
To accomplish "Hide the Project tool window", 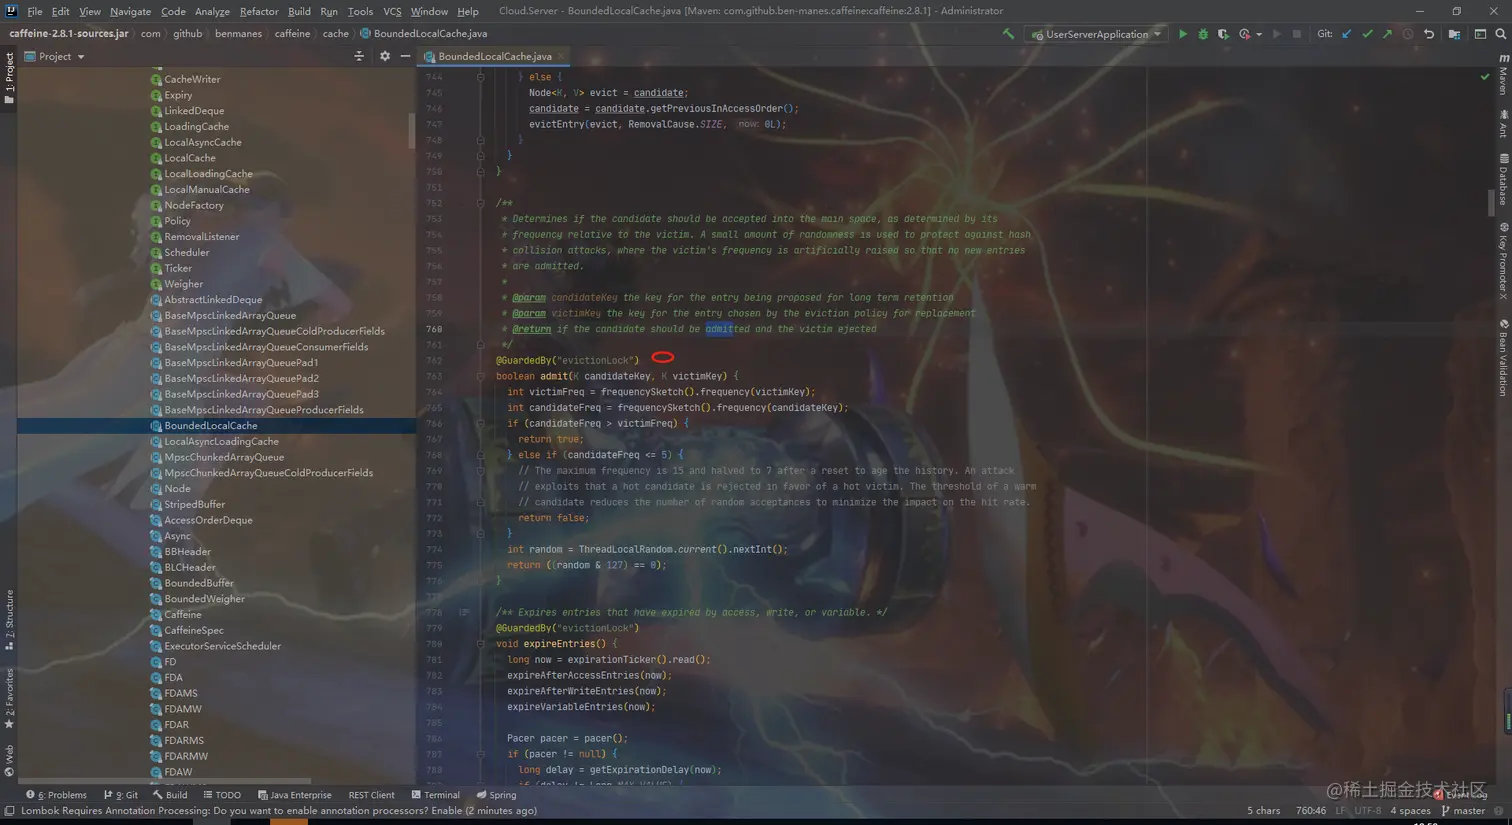I will (405, 56).
